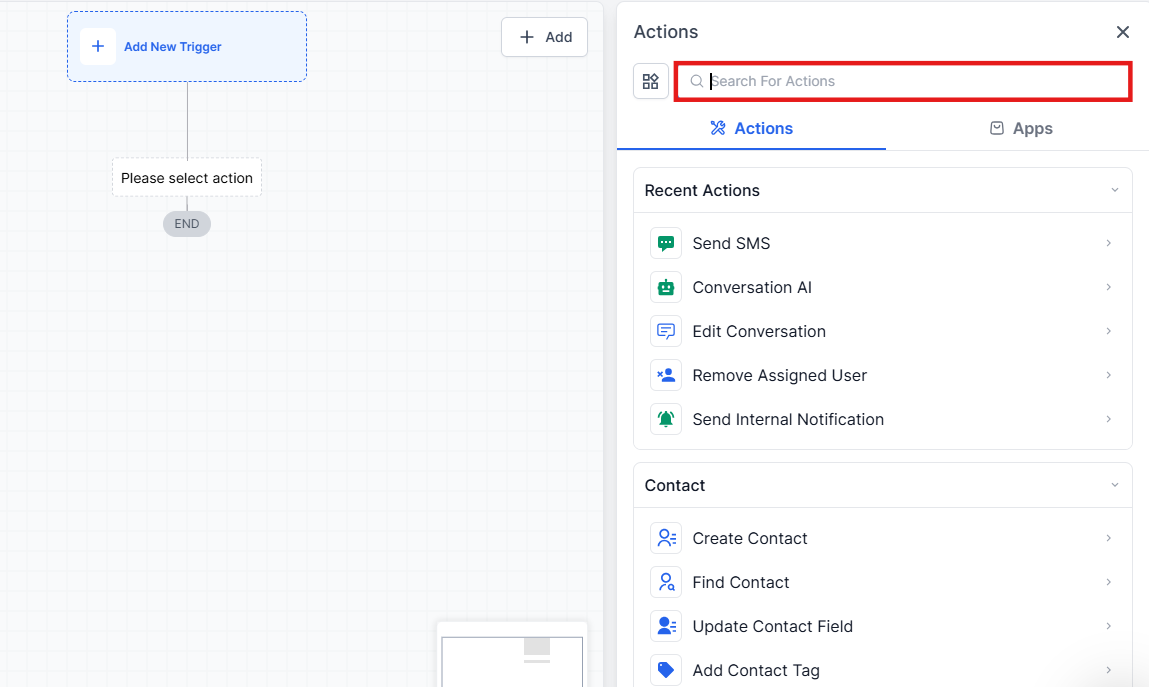The width and height of the screenshot is (1149, 687).
Task: Open the Update Contact Field chevron
Action: pos(1108,626)
